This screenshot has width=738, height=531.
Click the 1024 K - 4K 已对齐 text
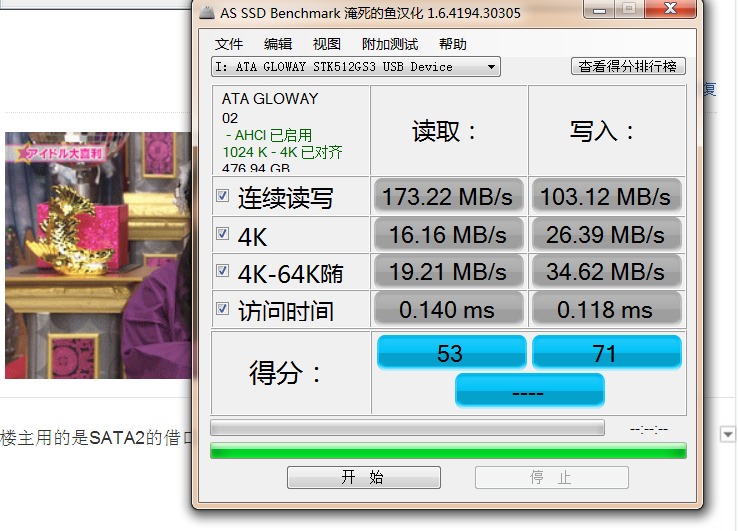(282, 152)
